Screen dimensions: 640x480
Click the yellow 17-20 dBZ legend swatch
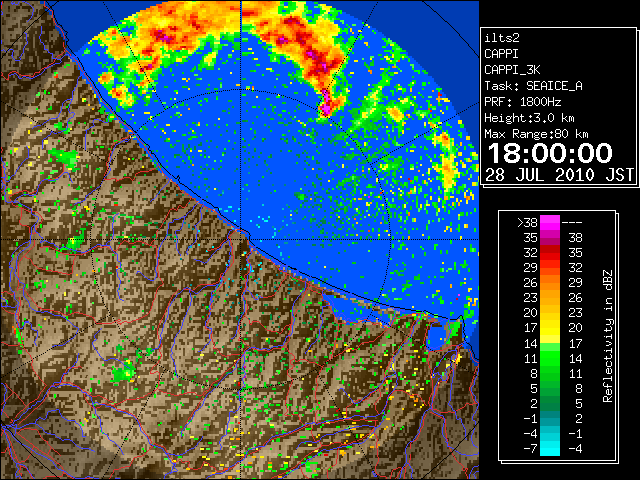[550, 328]
